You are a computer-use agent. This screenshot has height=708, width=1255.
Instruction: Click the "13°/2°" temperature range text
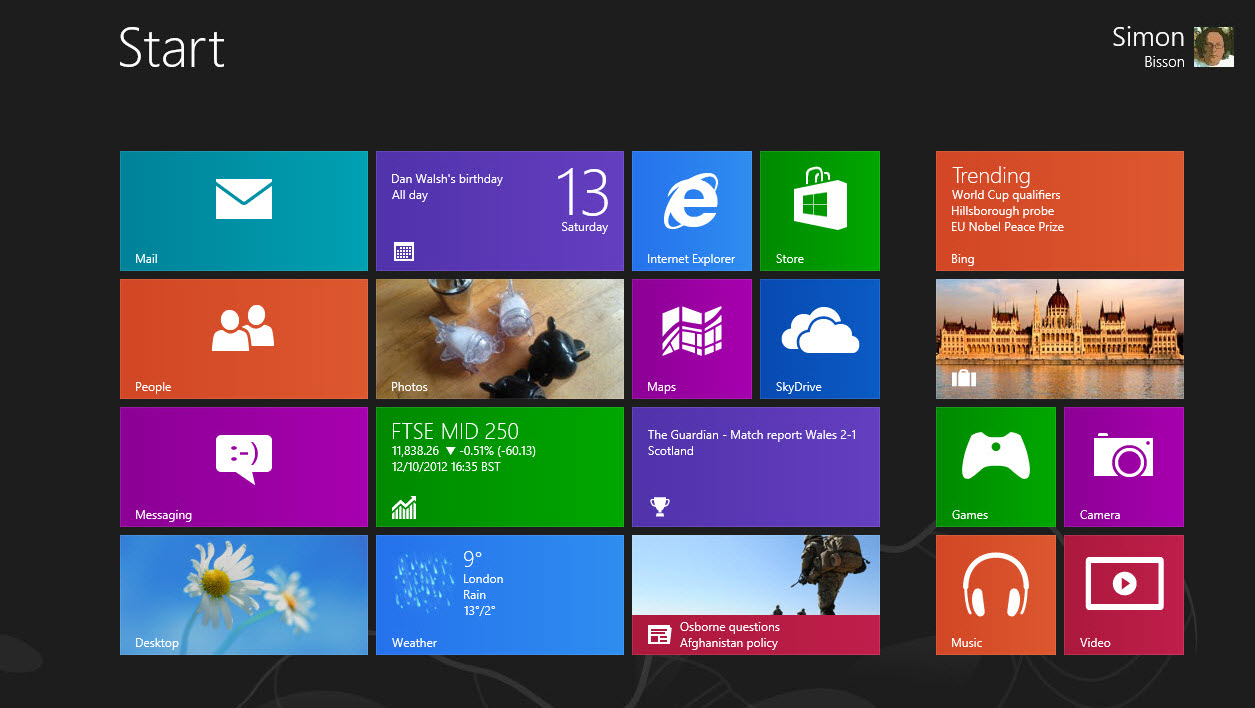point(479,611)
